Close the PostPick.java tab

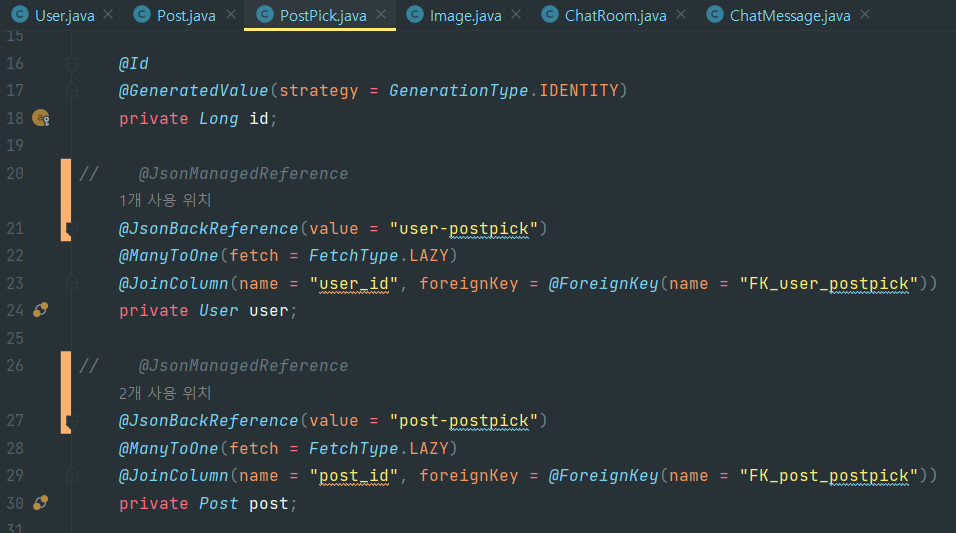(381, 15)
